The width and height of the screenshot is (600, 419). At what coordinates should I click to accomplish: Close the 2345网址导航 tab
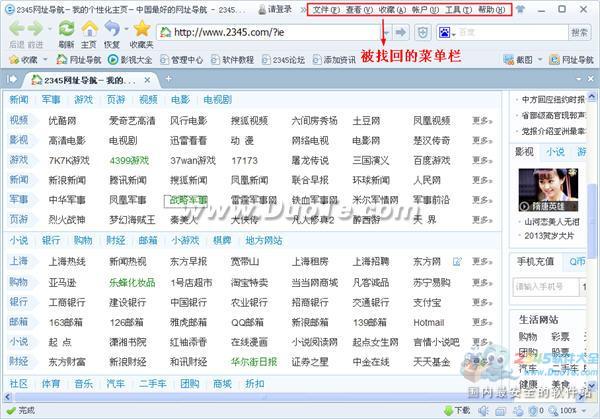[x=147, y=80]
